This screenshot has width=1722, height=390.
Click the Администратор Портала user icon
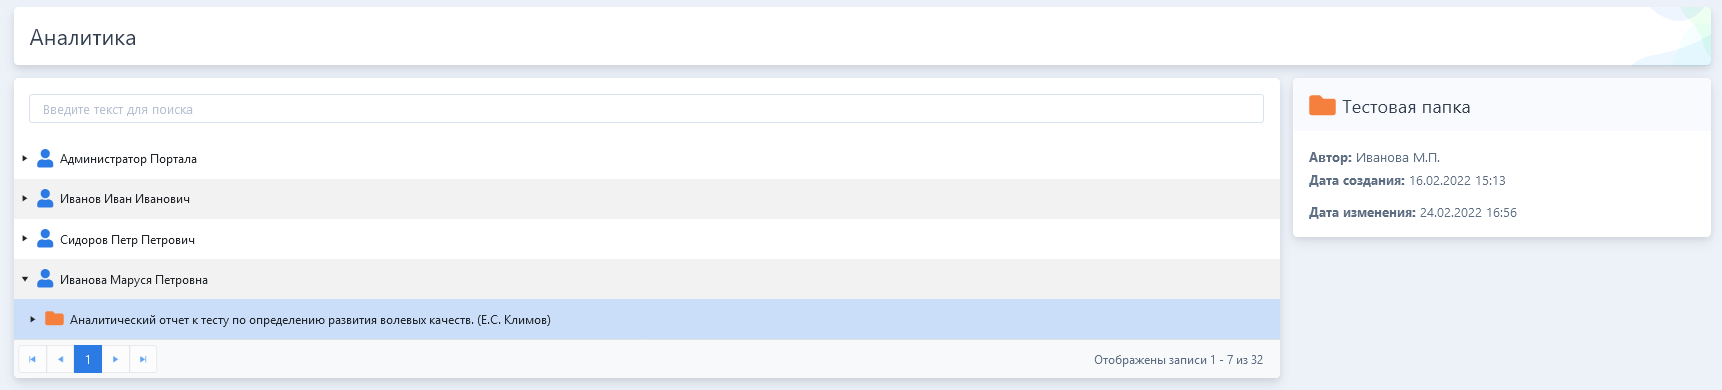45,159
